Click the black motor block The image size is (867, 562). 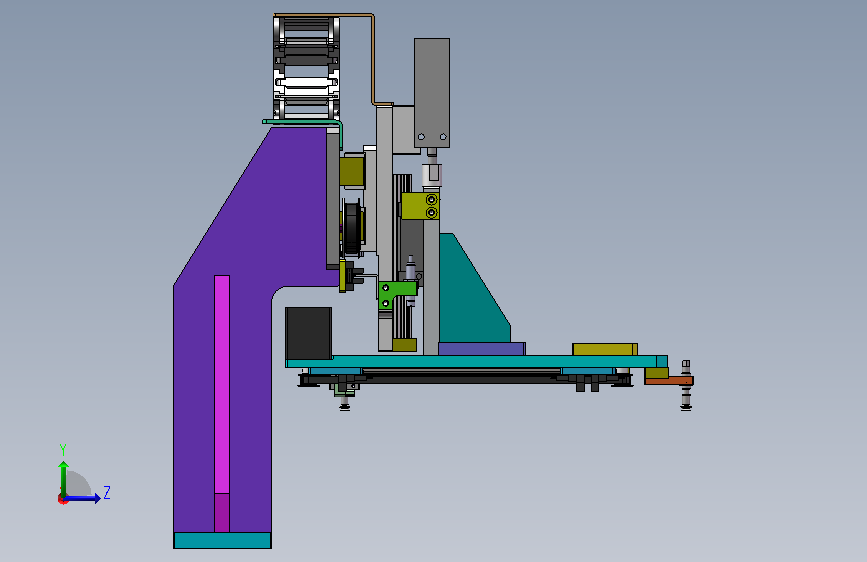[x=309, y=334]
